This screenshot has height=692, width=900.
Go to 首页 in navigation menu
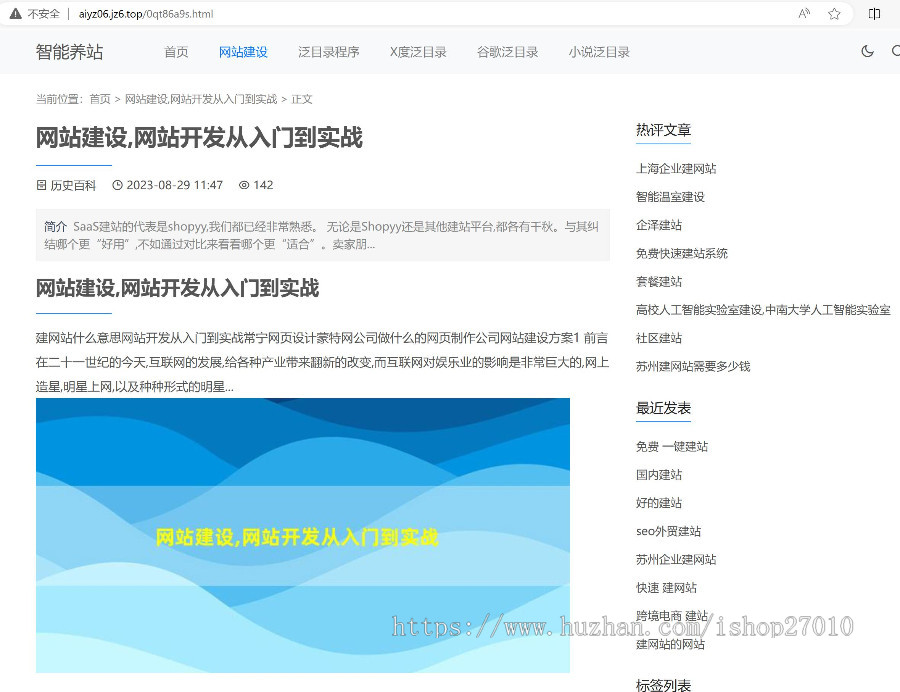(x=176, y=52)
